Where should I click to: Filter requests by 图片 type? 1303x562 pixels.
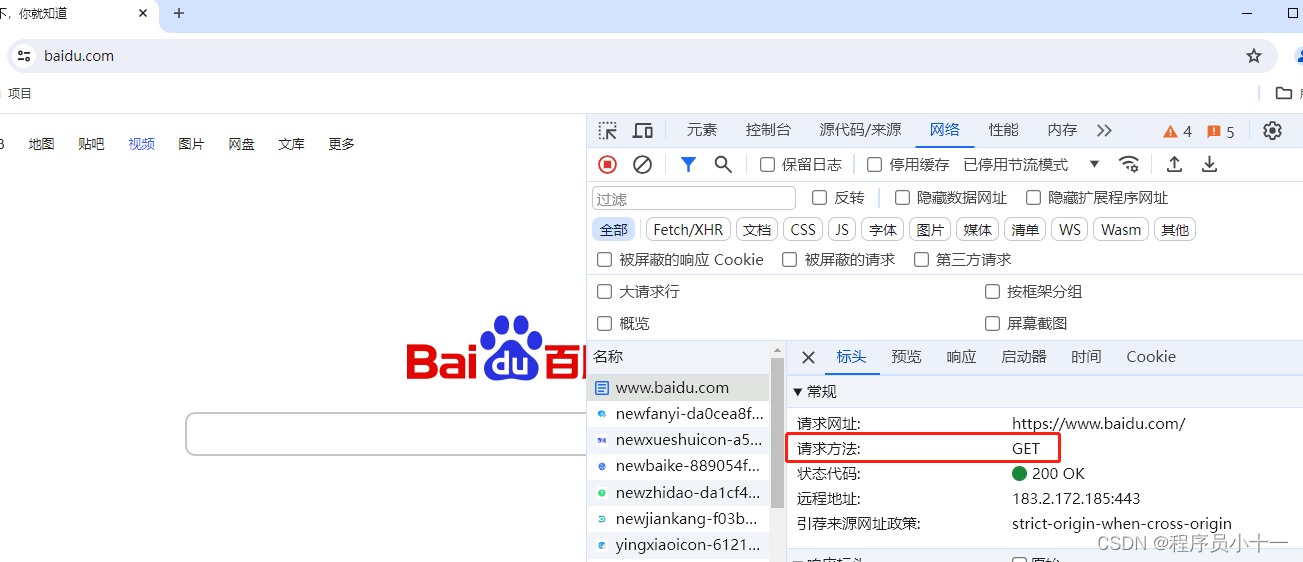pyautogui.click(x=930, y=230)
